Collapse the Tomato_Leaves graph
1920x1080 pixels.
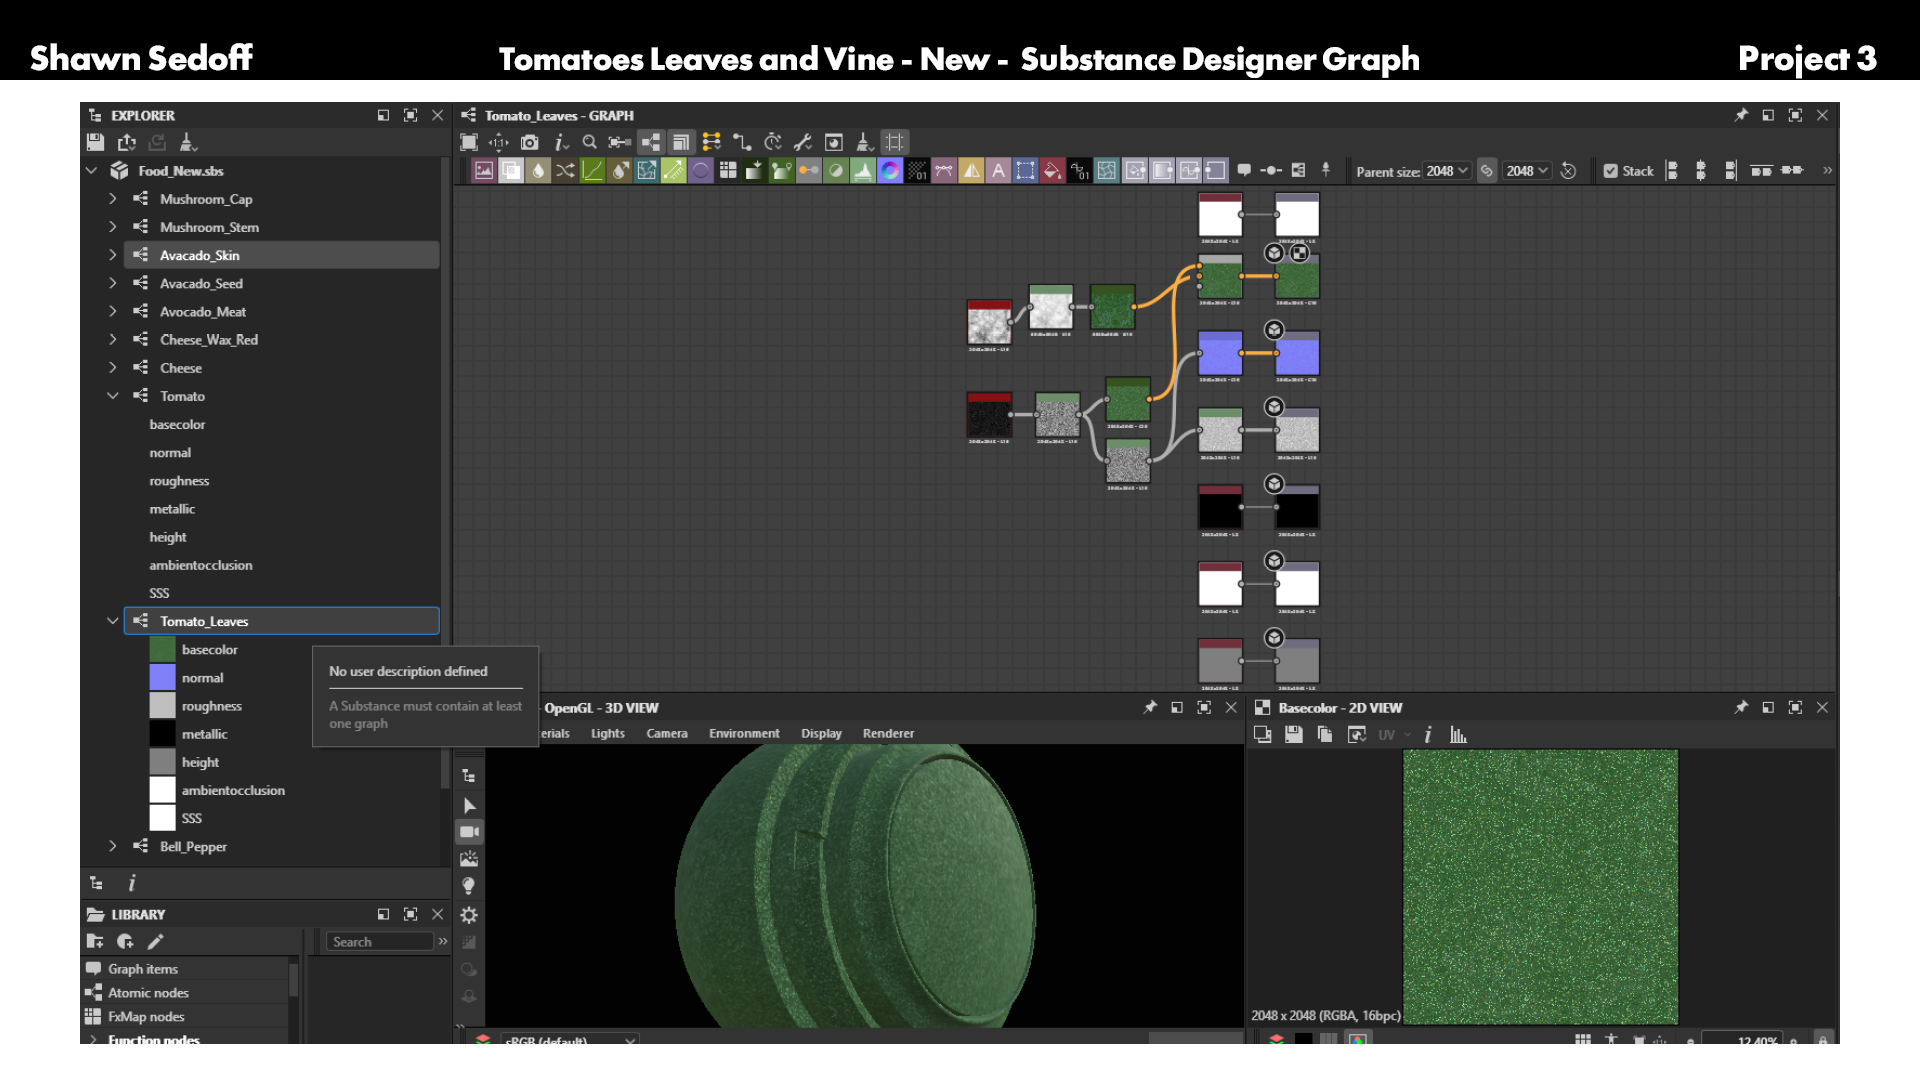[x=113, y=621]
